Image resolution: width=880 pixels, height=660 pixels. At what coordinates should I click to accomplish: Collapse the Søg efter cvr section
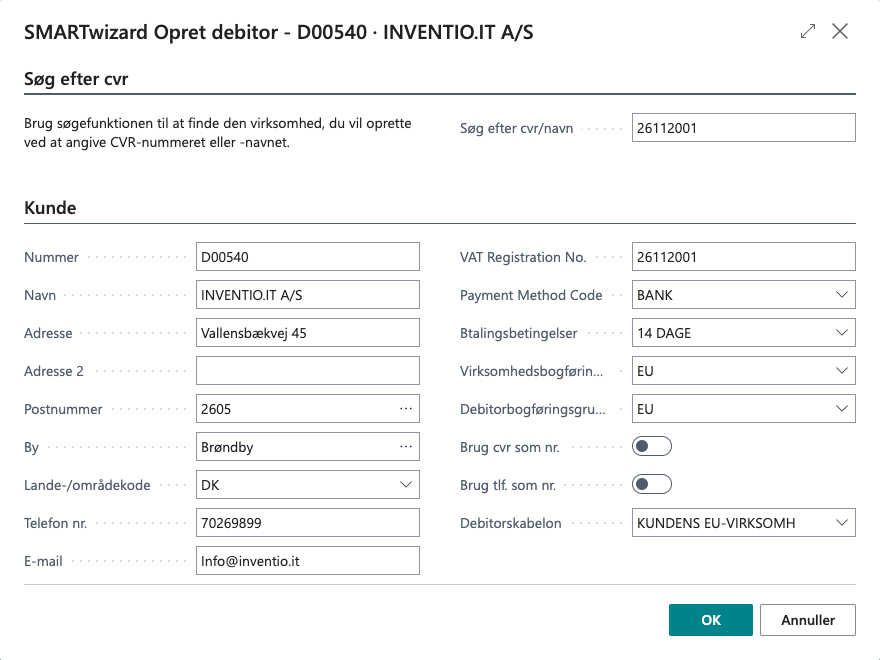click(x=76, y=79)
